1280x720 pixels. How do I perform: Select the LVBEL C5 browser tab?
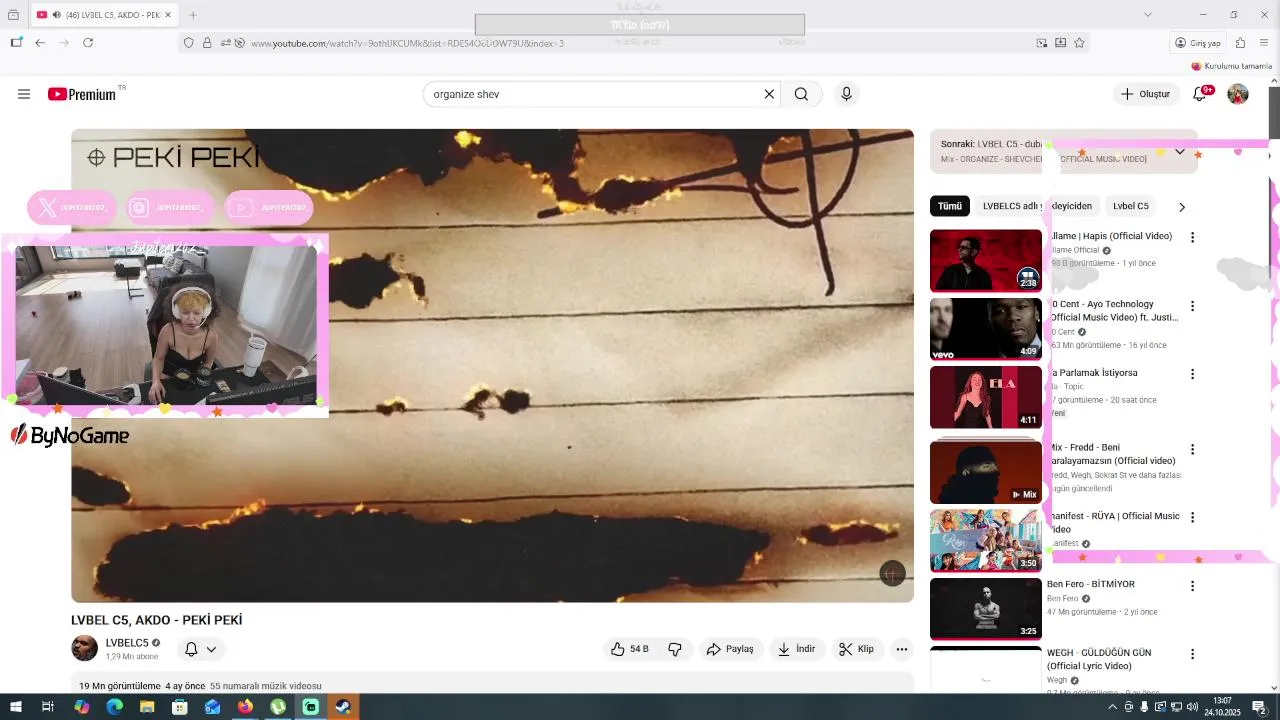click(104, 15)
